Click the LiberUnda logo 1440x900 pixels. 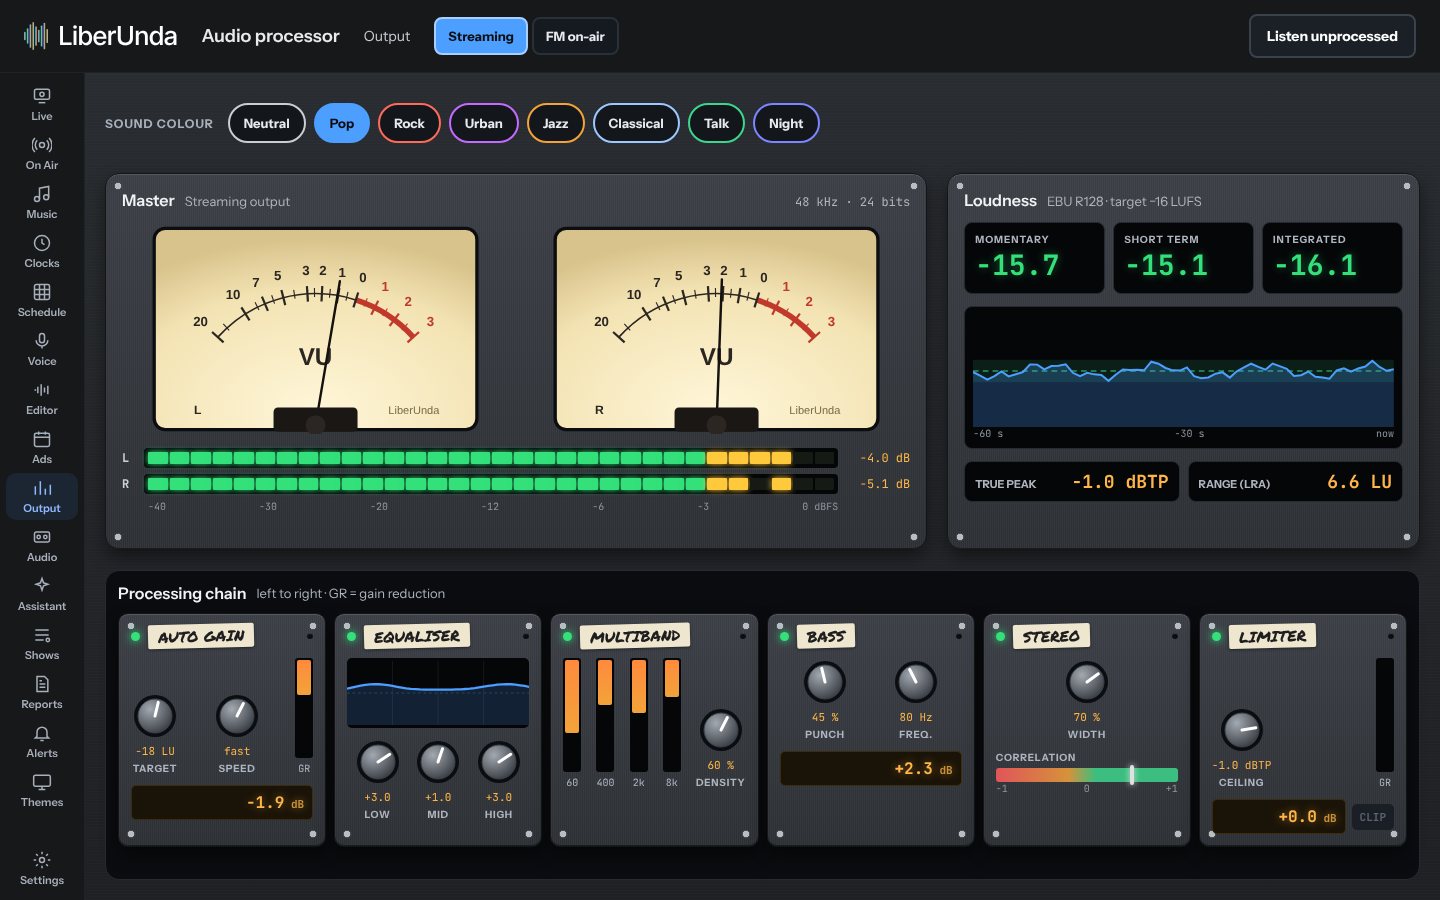point(100,36)
